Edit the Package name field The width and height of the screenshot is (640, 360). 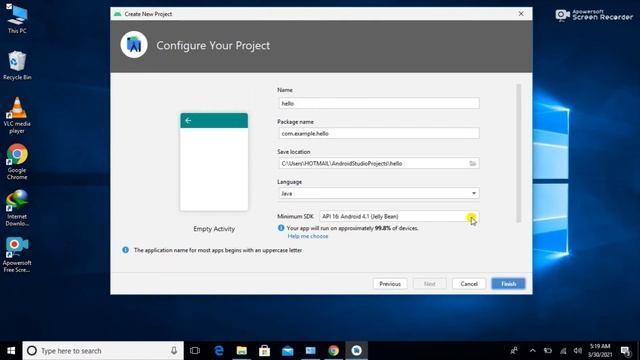point(379,133)
